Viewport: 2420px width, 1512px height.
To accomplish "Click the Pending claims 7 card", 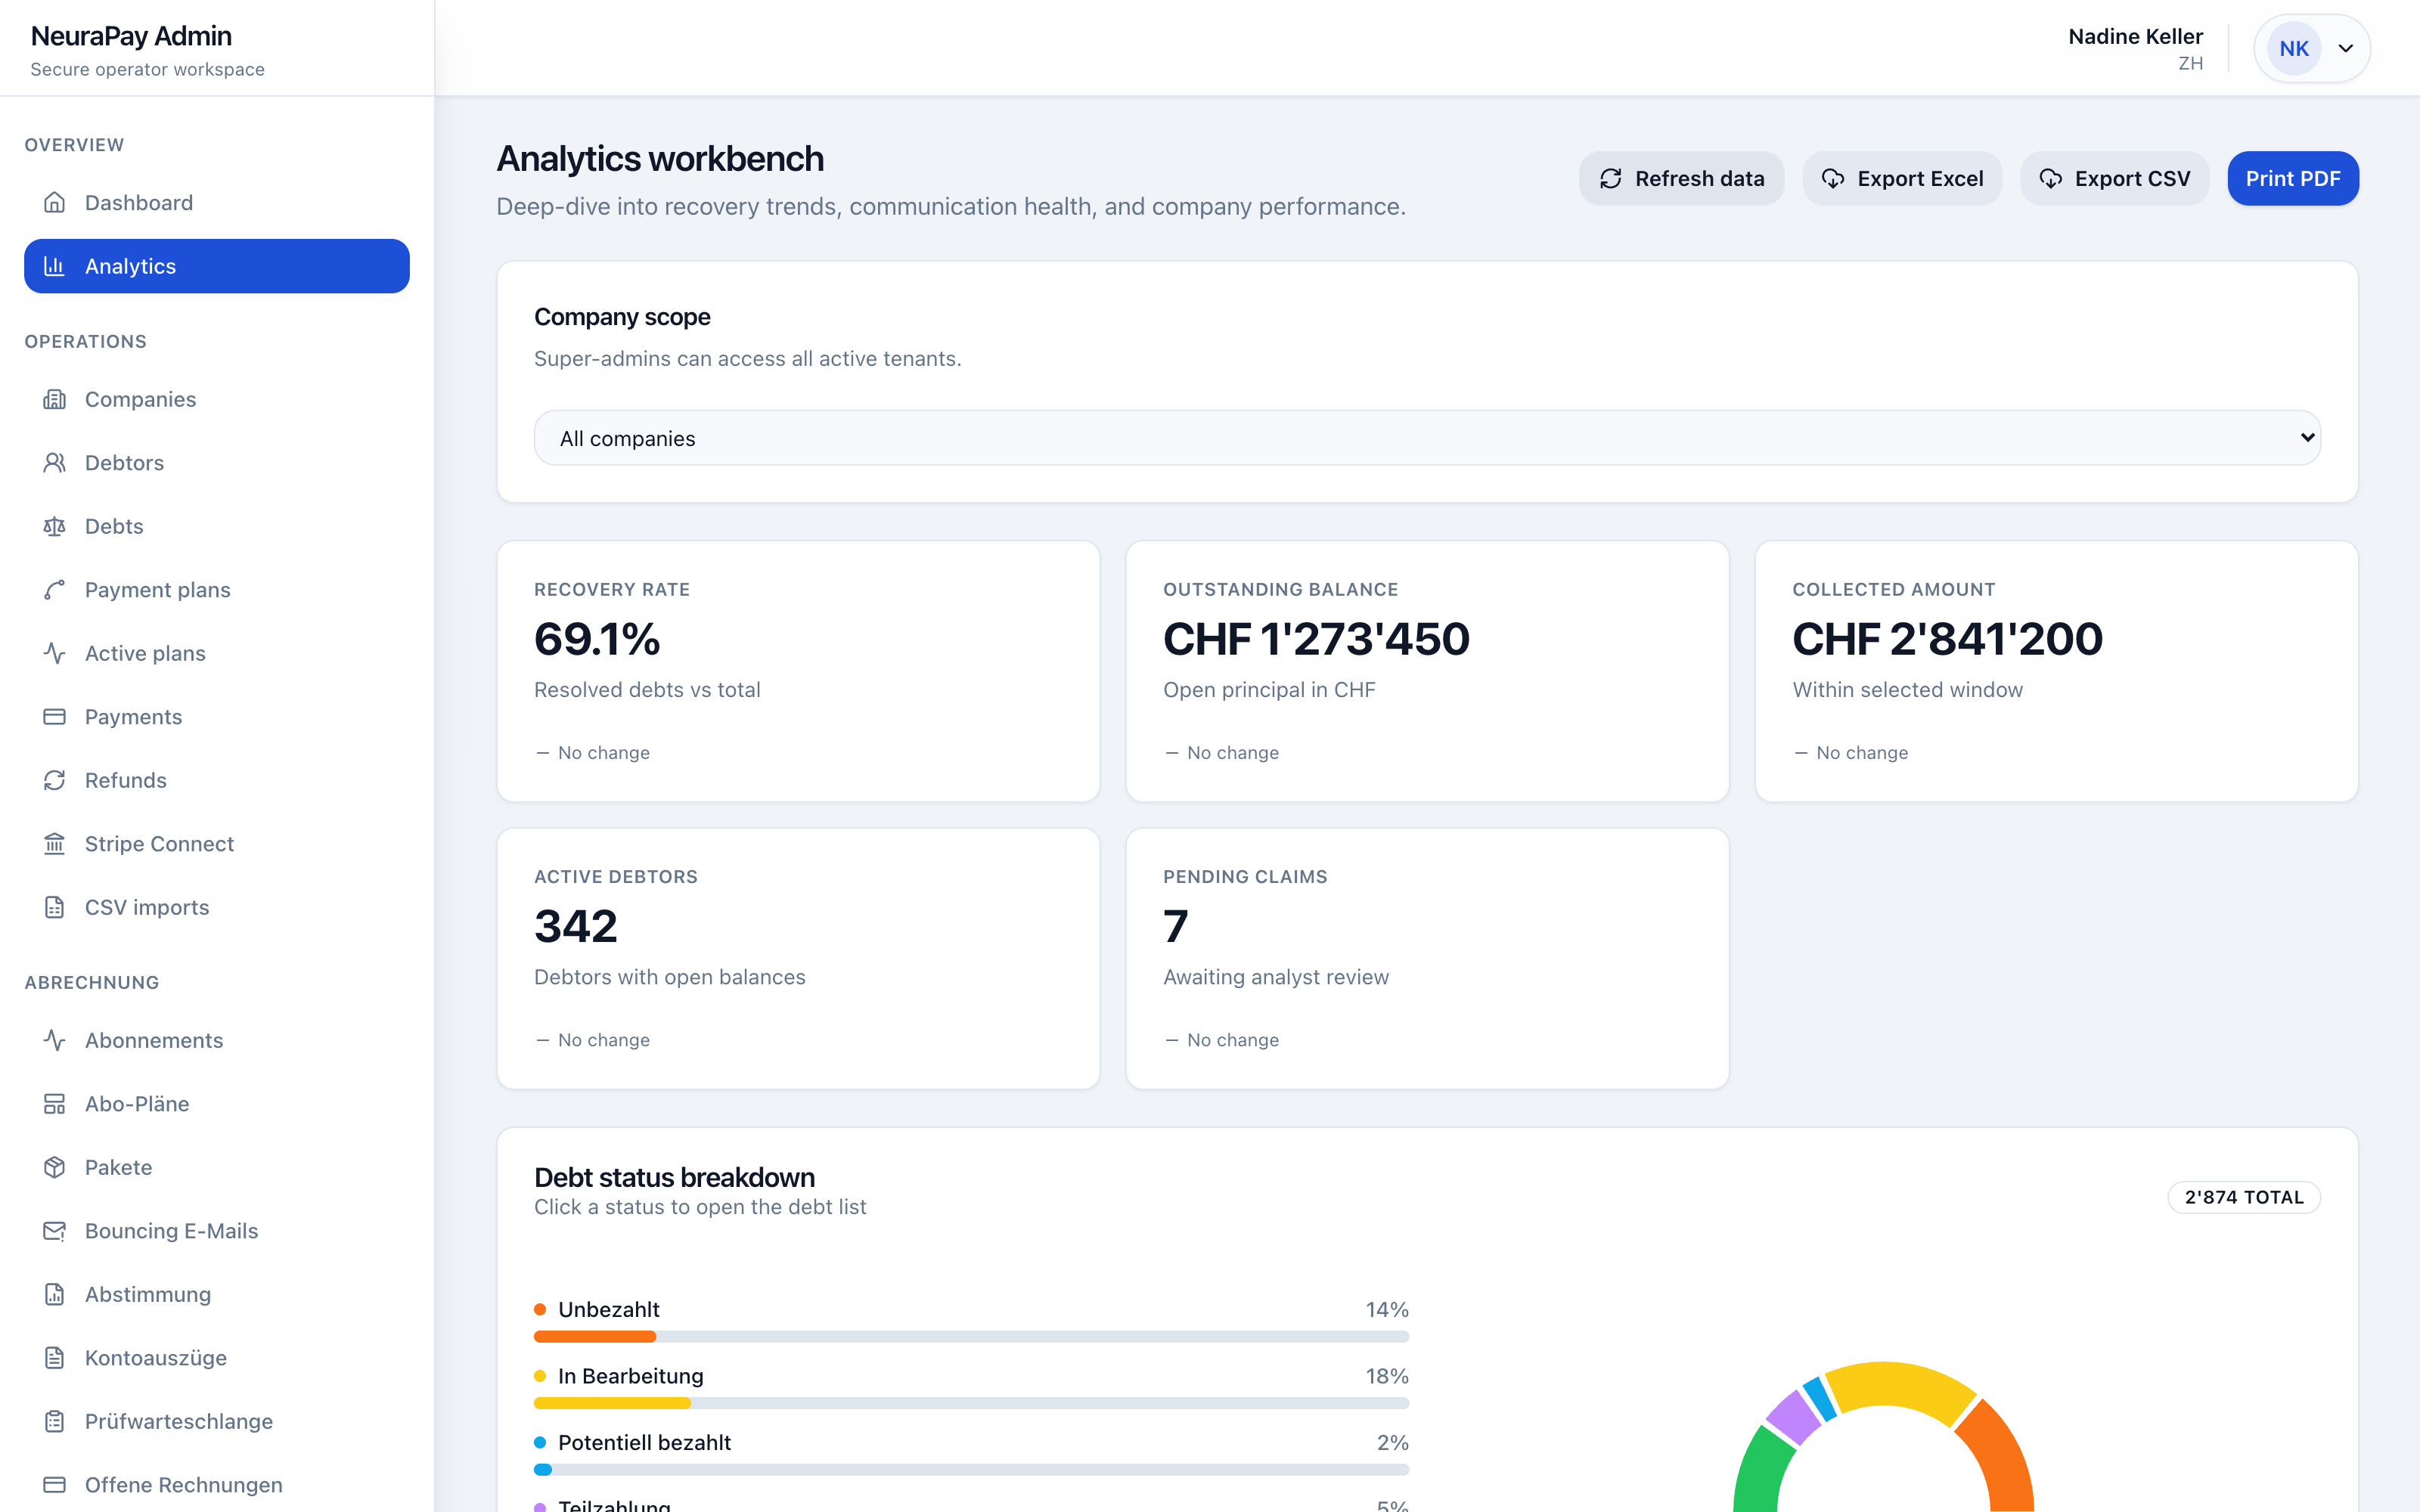I will (x=1427, y=958).
